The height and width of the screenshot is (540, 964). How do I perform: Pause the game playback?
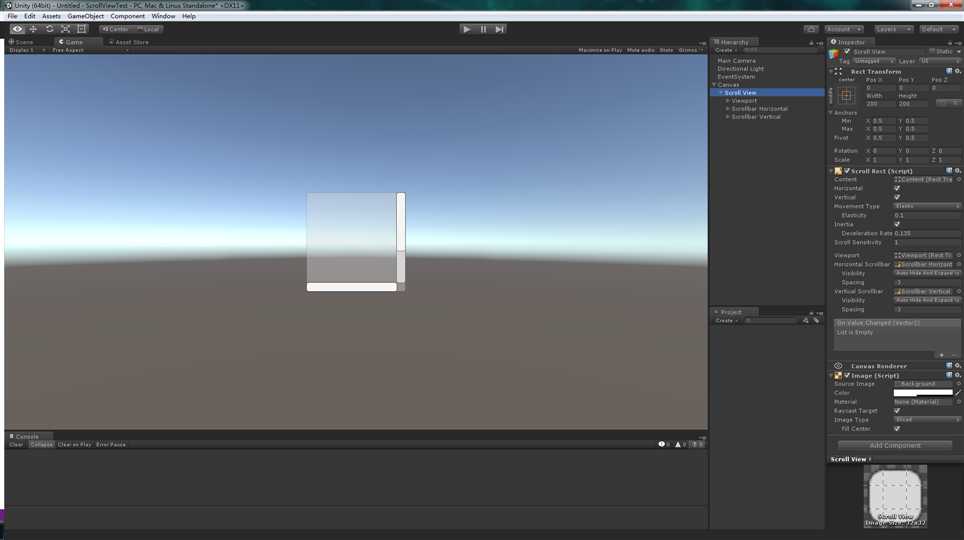point(483,29)
